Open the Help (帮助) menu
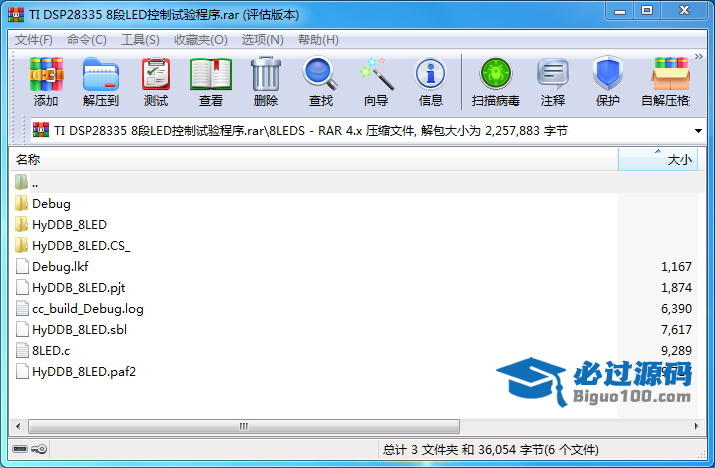Screen dimensions: 715x468 (x=318, y=40)
